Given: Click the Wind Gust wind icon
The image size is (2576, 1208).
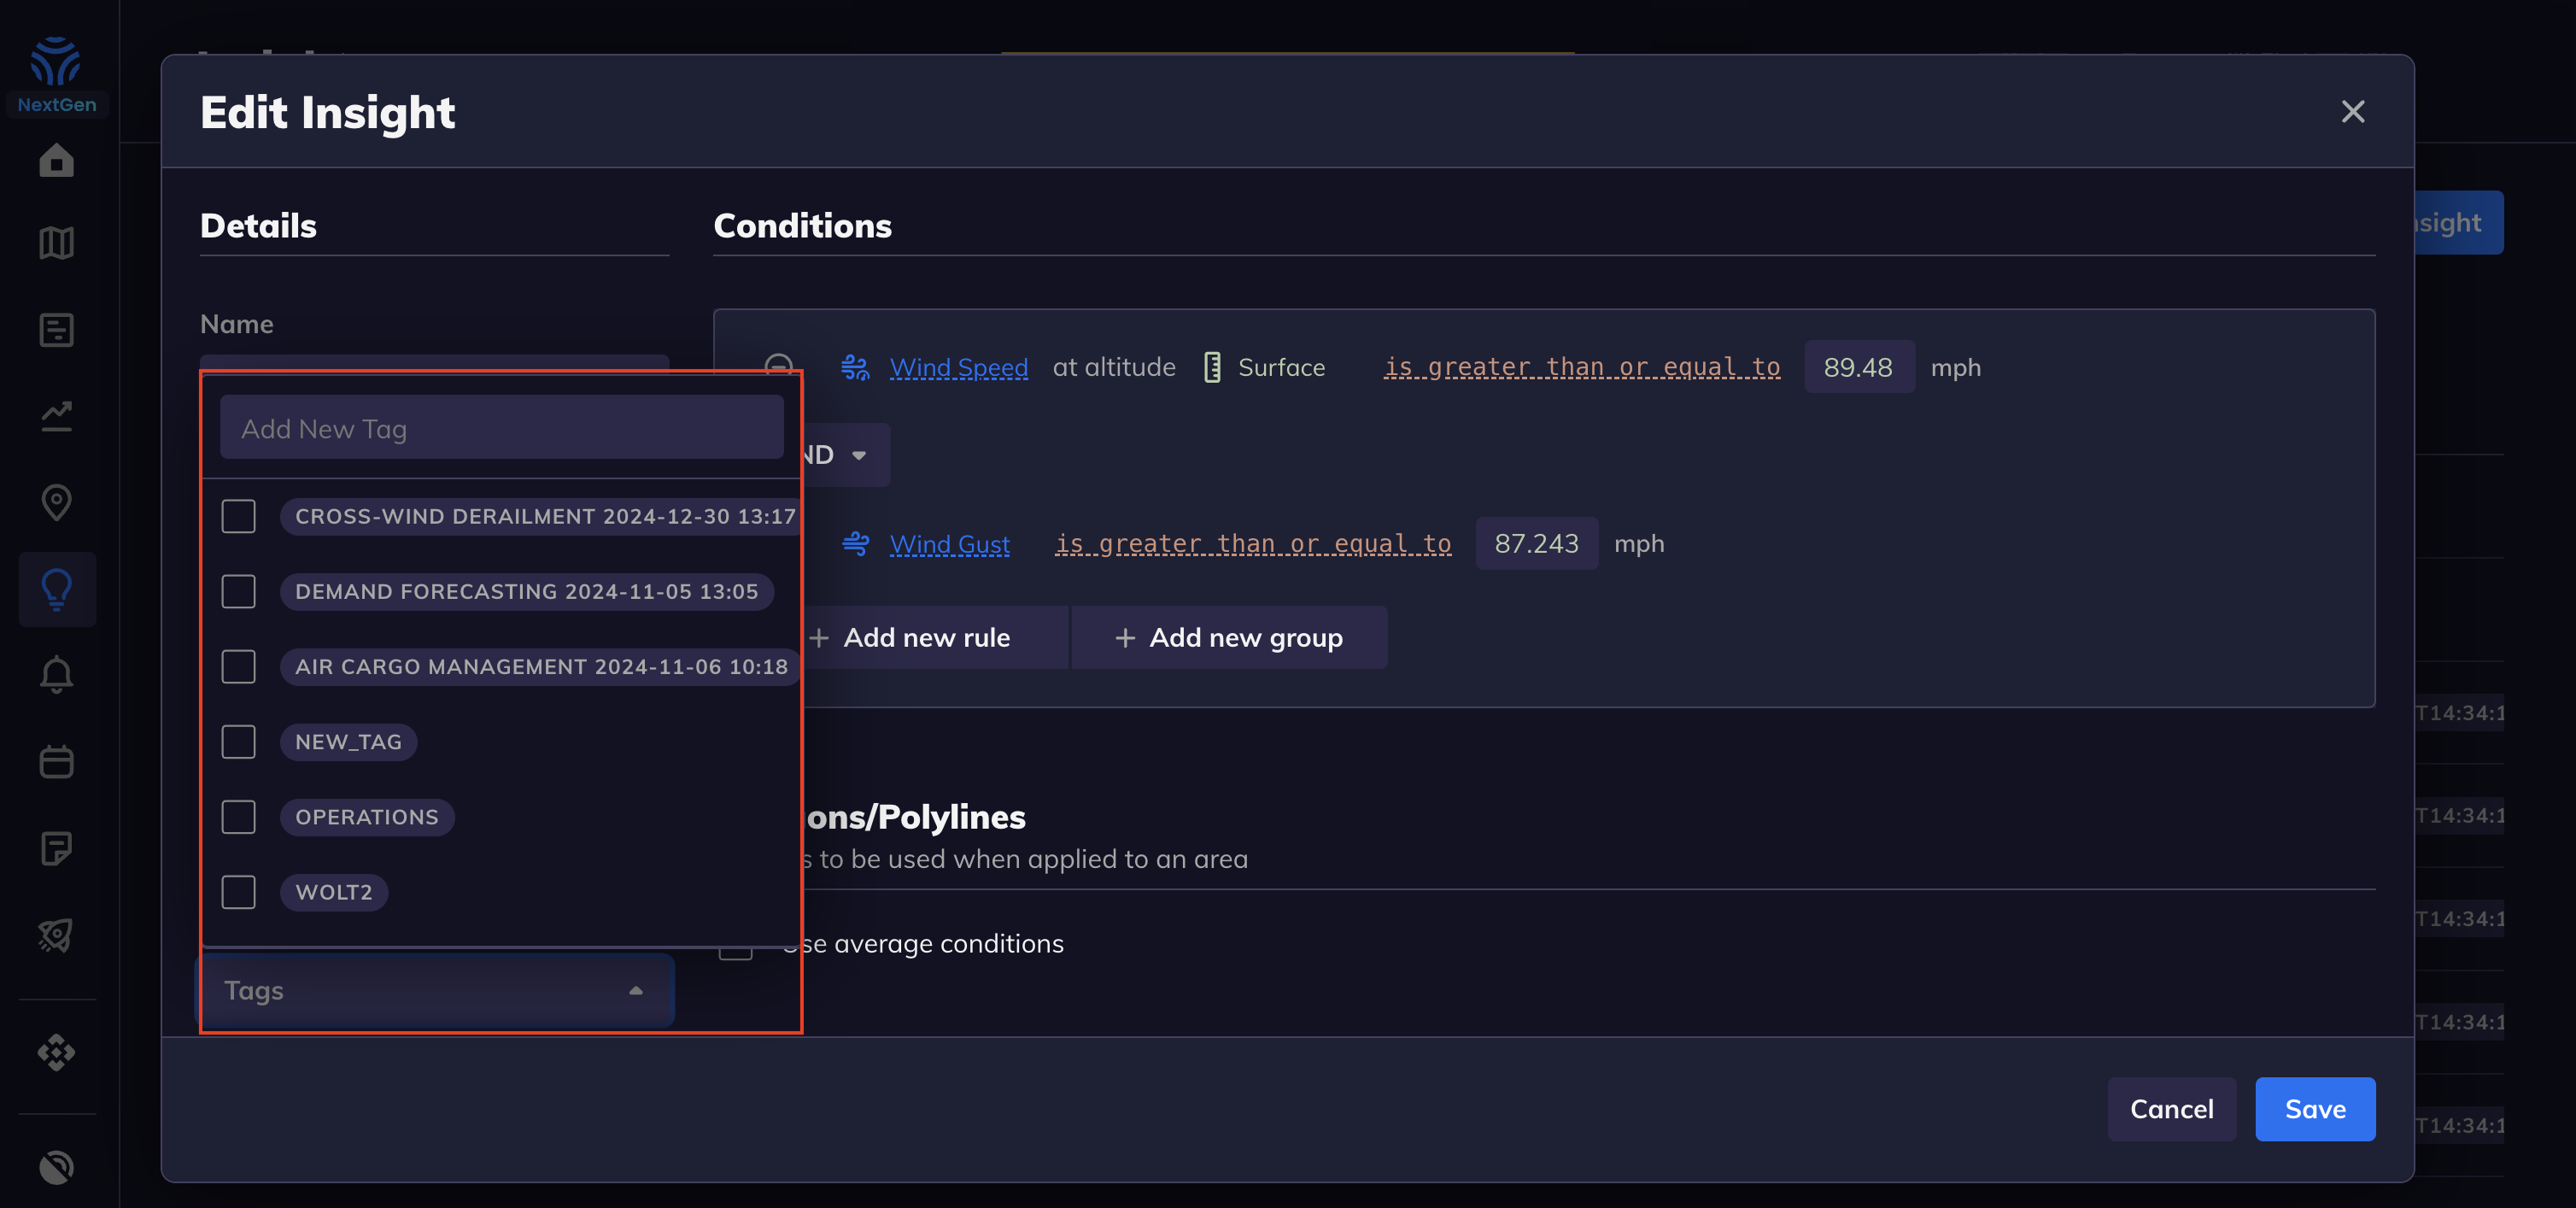Looking at the screenshot, I should 855,544.
